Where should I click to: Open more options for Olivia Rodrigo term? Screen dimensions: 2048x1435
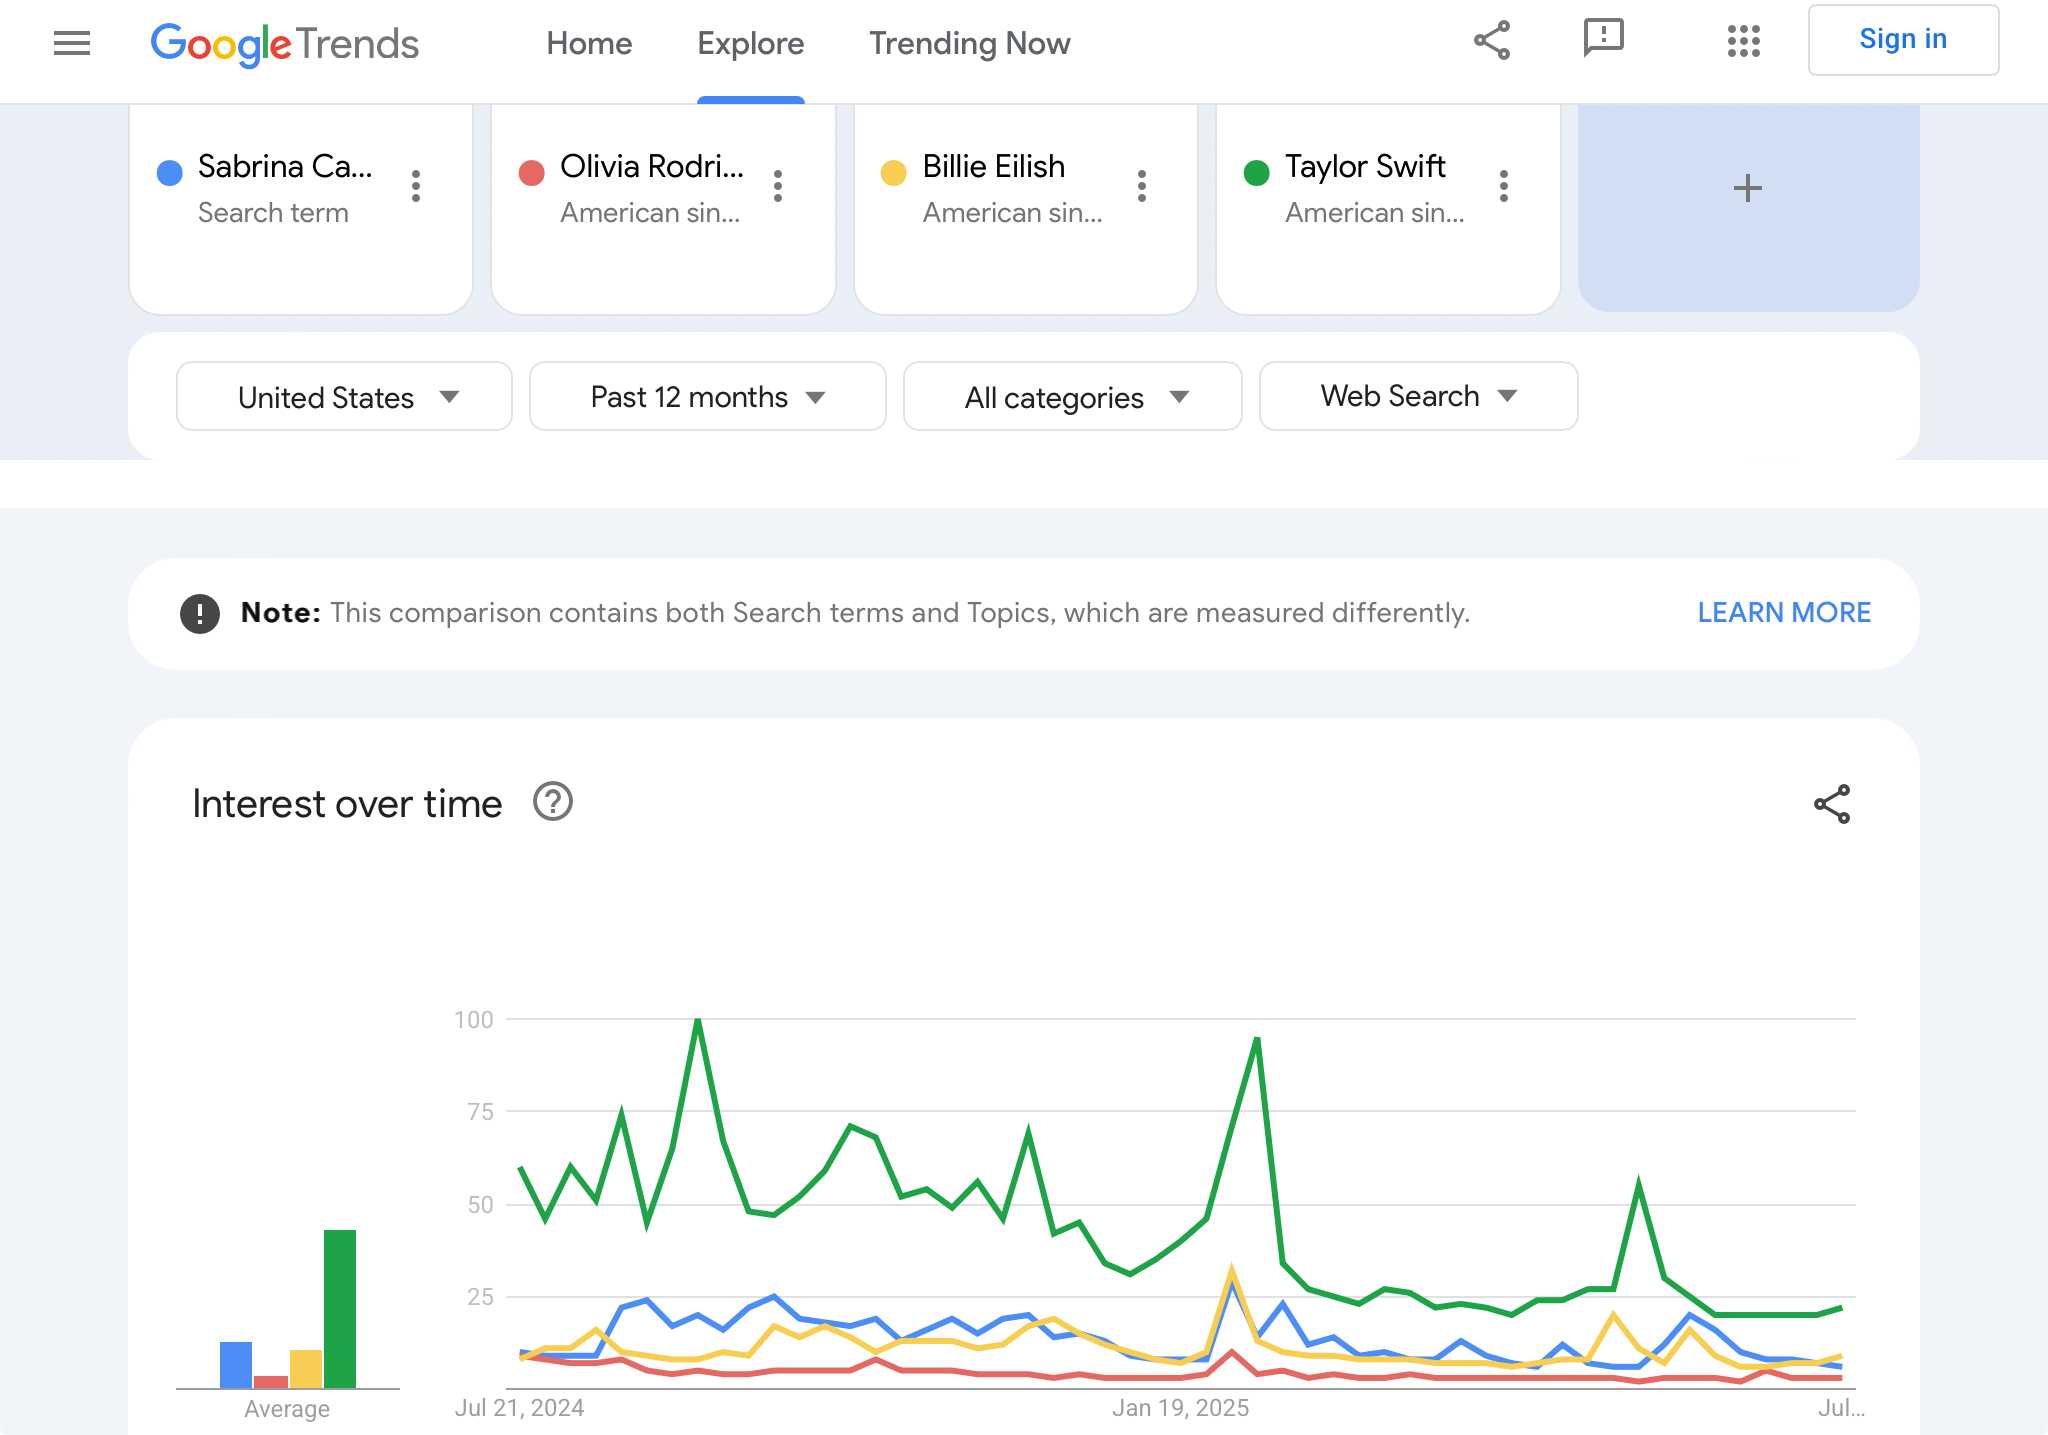coord(778,186)
